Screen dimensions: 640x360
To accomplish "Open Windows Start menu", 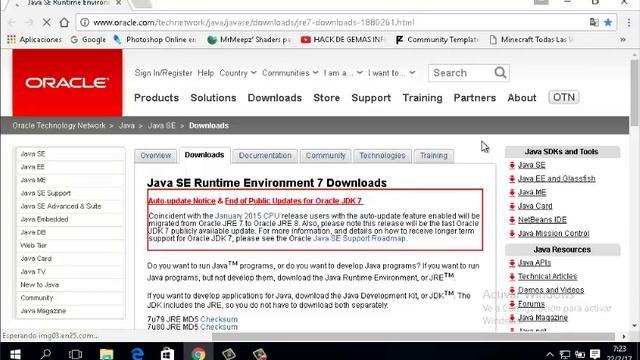I will 15,353.
